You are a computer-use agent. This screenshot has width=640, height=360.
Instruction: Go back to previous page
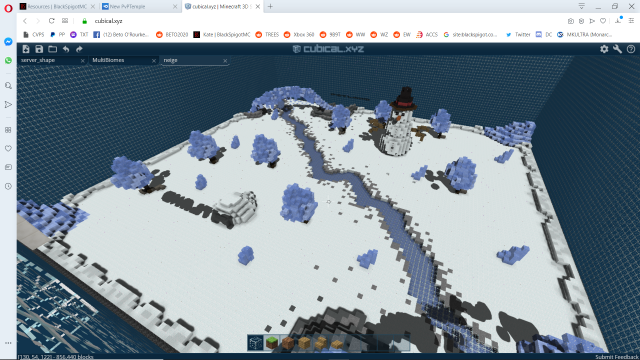coord(25,21)
